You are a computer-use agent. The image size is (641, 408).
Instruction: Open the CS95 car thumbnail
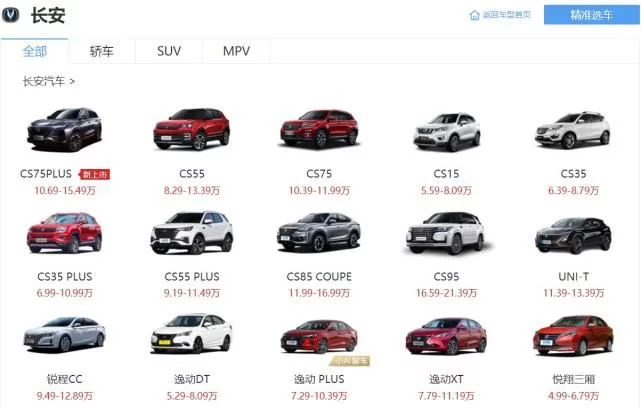click(446, 233)
